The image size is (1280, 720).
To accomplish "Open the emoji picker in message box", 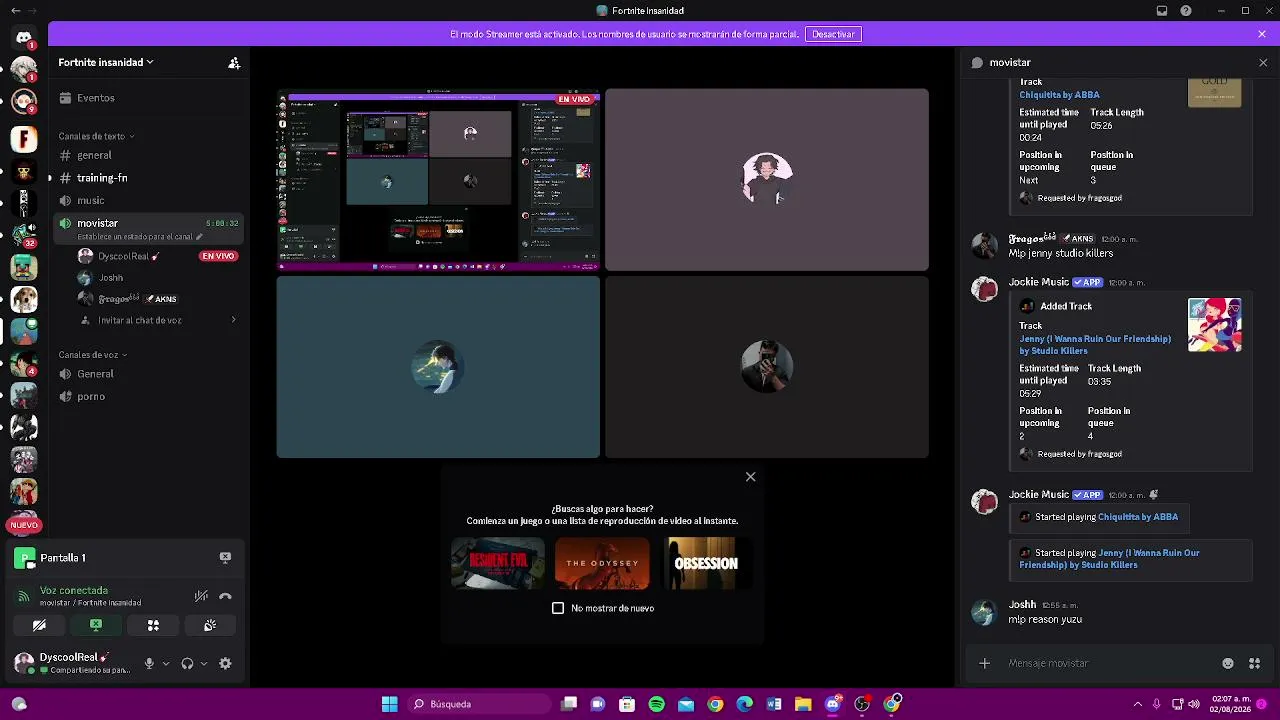I will (x=1228, y=663).
